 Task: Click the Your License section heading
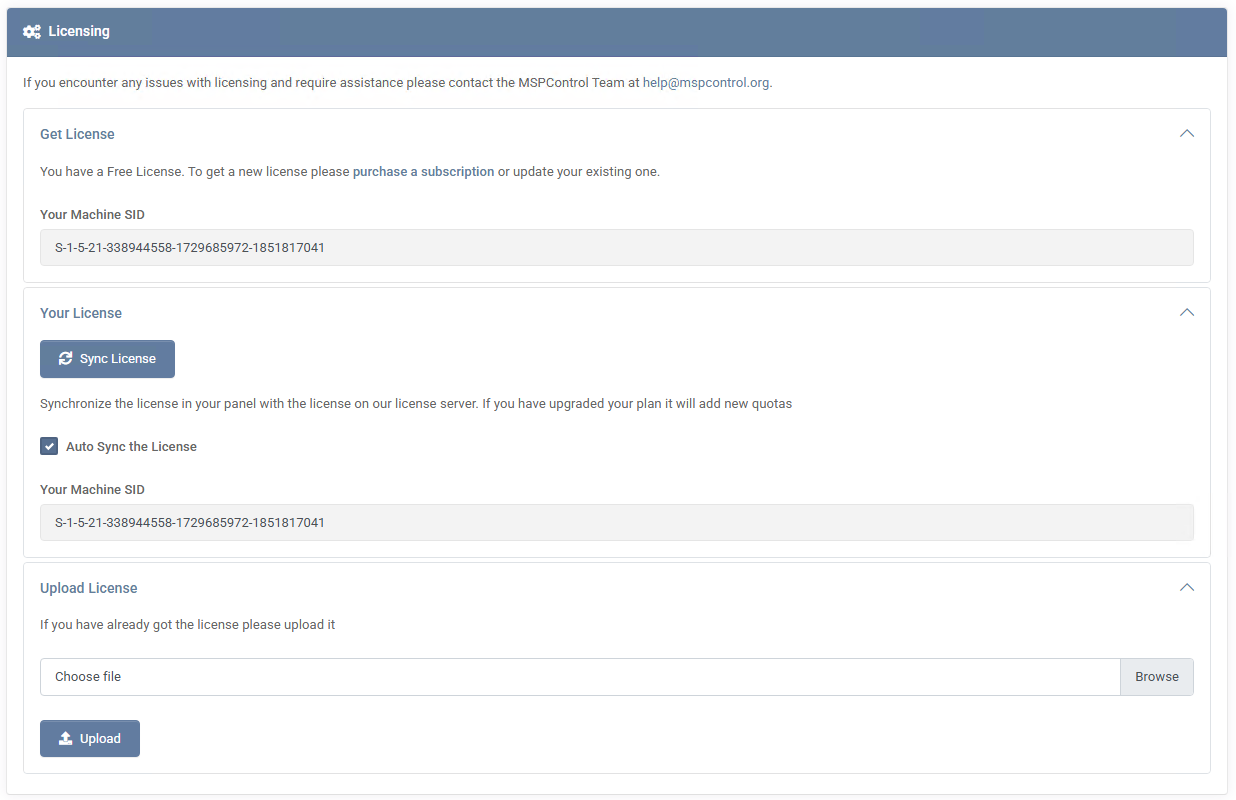81,313
